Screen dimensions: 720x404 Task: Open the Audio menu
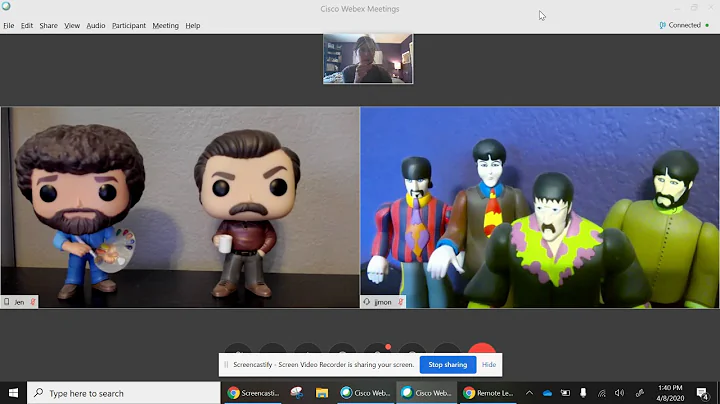(x=96, y=26)
